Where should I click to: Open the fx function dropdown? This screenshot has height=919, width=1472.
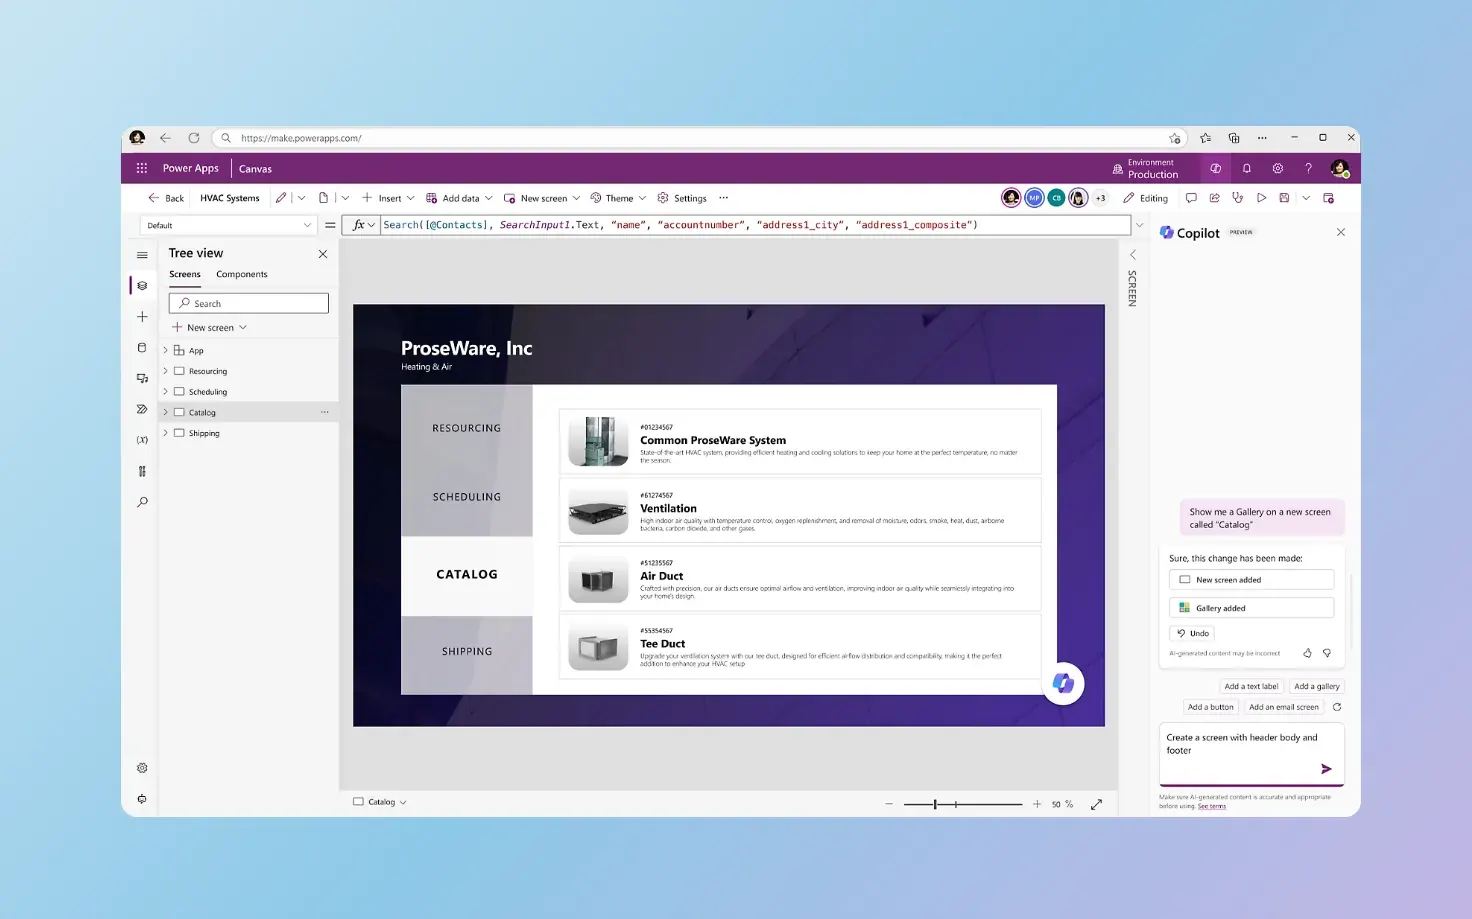click(x=363, y=225)
